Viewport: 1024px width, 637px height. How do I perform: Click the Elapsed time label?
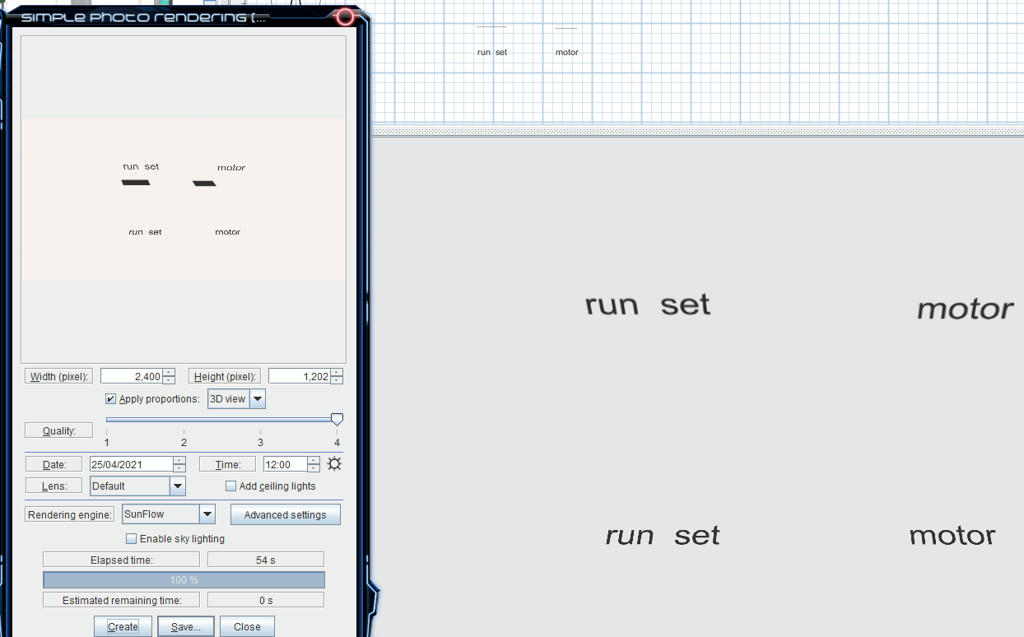tap(121, 560)
